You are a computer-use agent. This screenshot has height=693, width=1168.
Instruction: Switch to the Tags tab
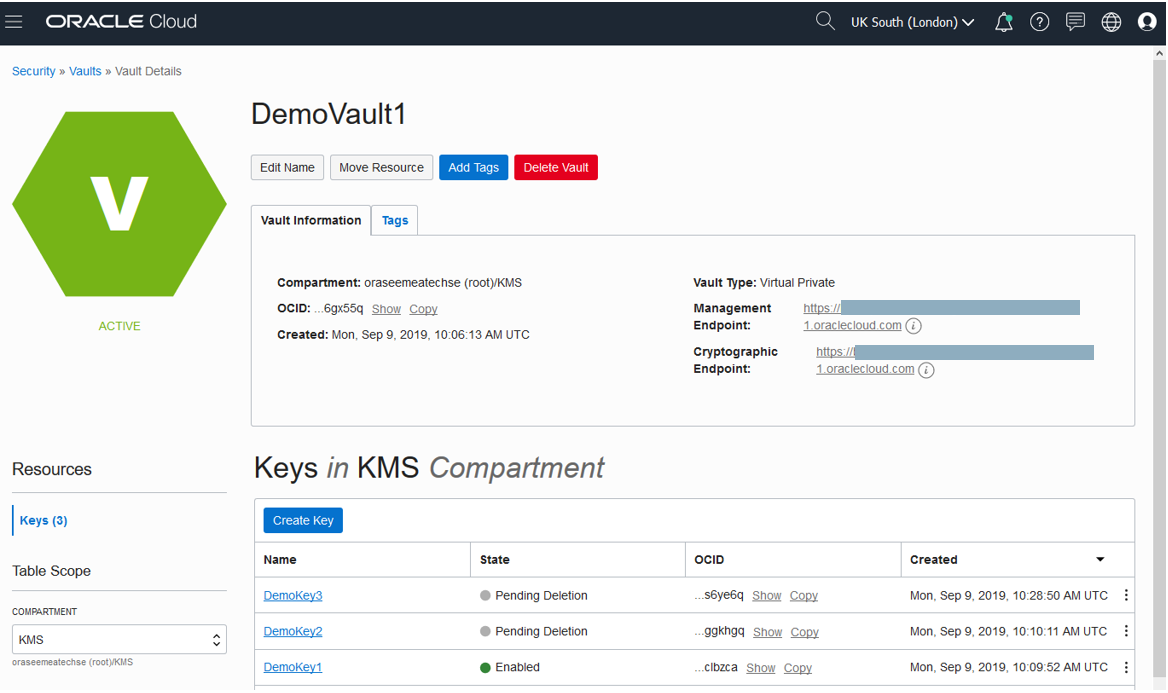395,221
